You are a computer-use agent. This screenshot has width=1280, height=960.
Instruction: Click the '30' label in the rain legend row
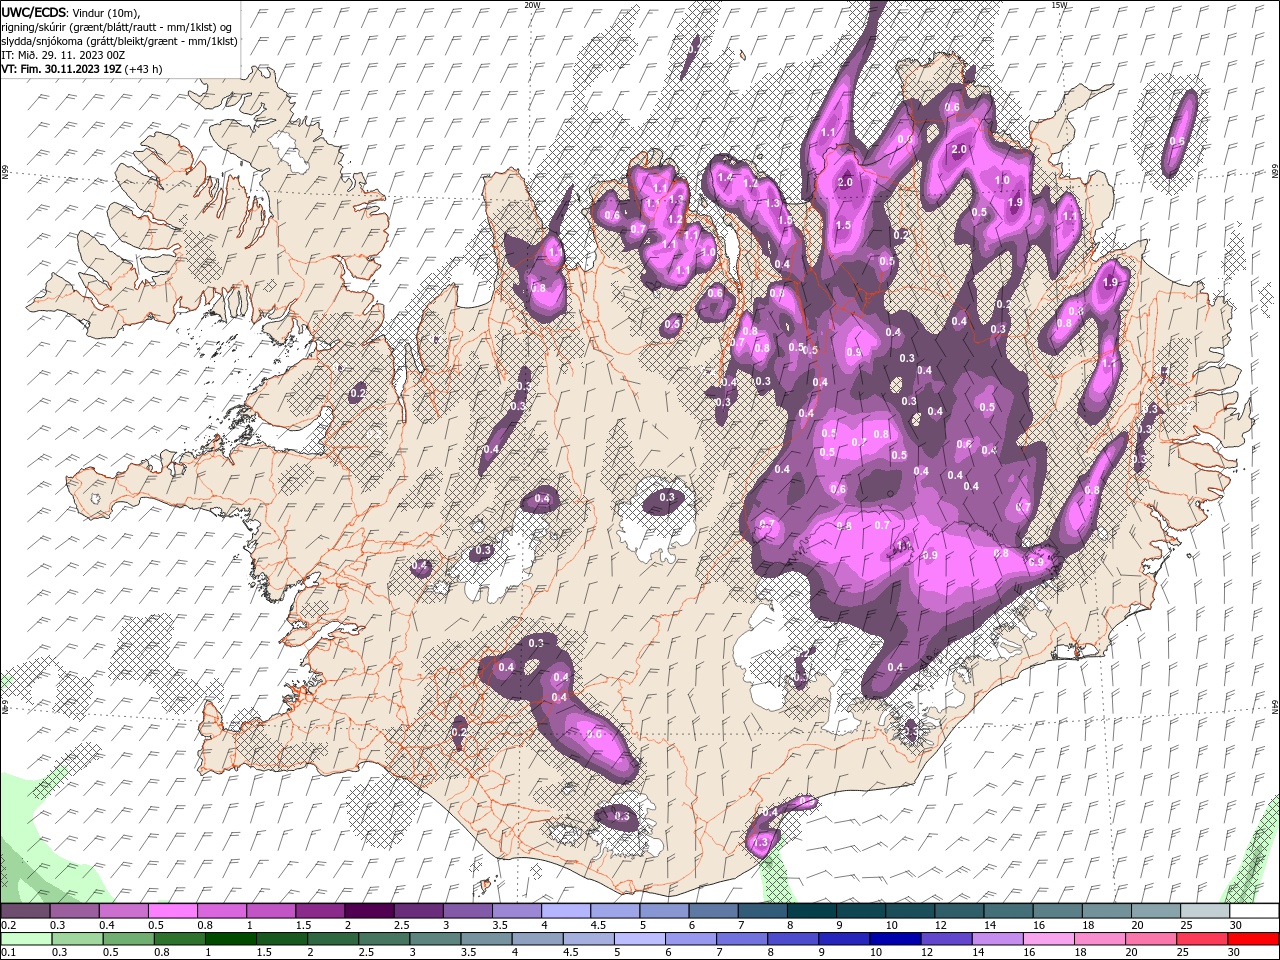click(1236, 953)
